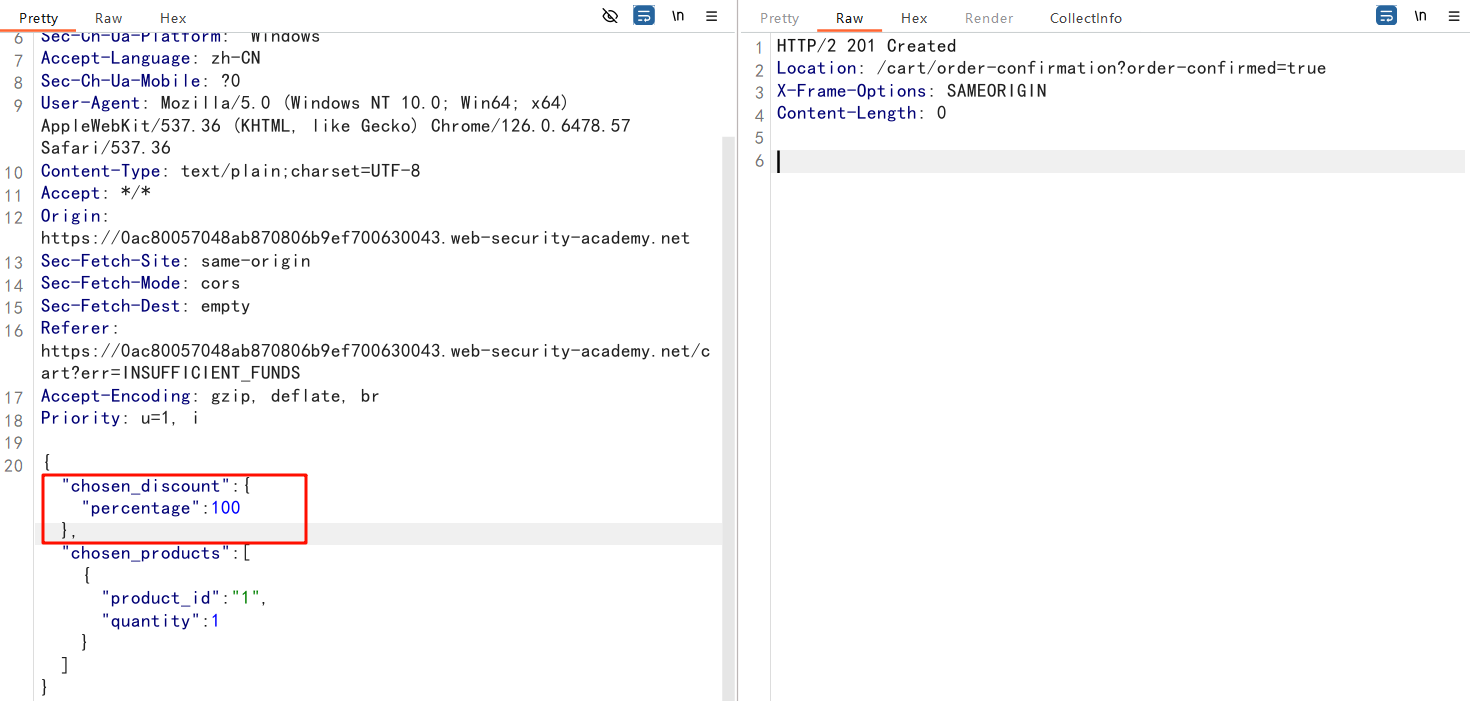Open the response Render tab
The width and height of the screenshot is (1470, 701).
pyautogui.click(x=989, y=18)
